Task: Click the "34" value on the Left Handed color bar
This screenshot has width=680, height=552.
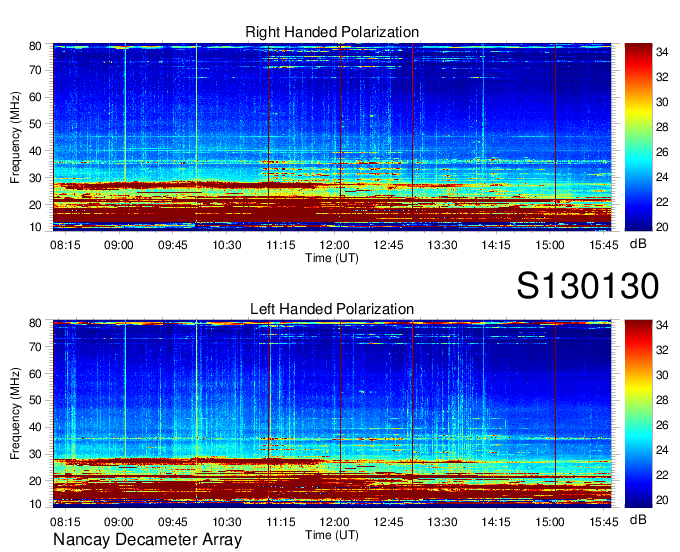Action: (662, 325)
